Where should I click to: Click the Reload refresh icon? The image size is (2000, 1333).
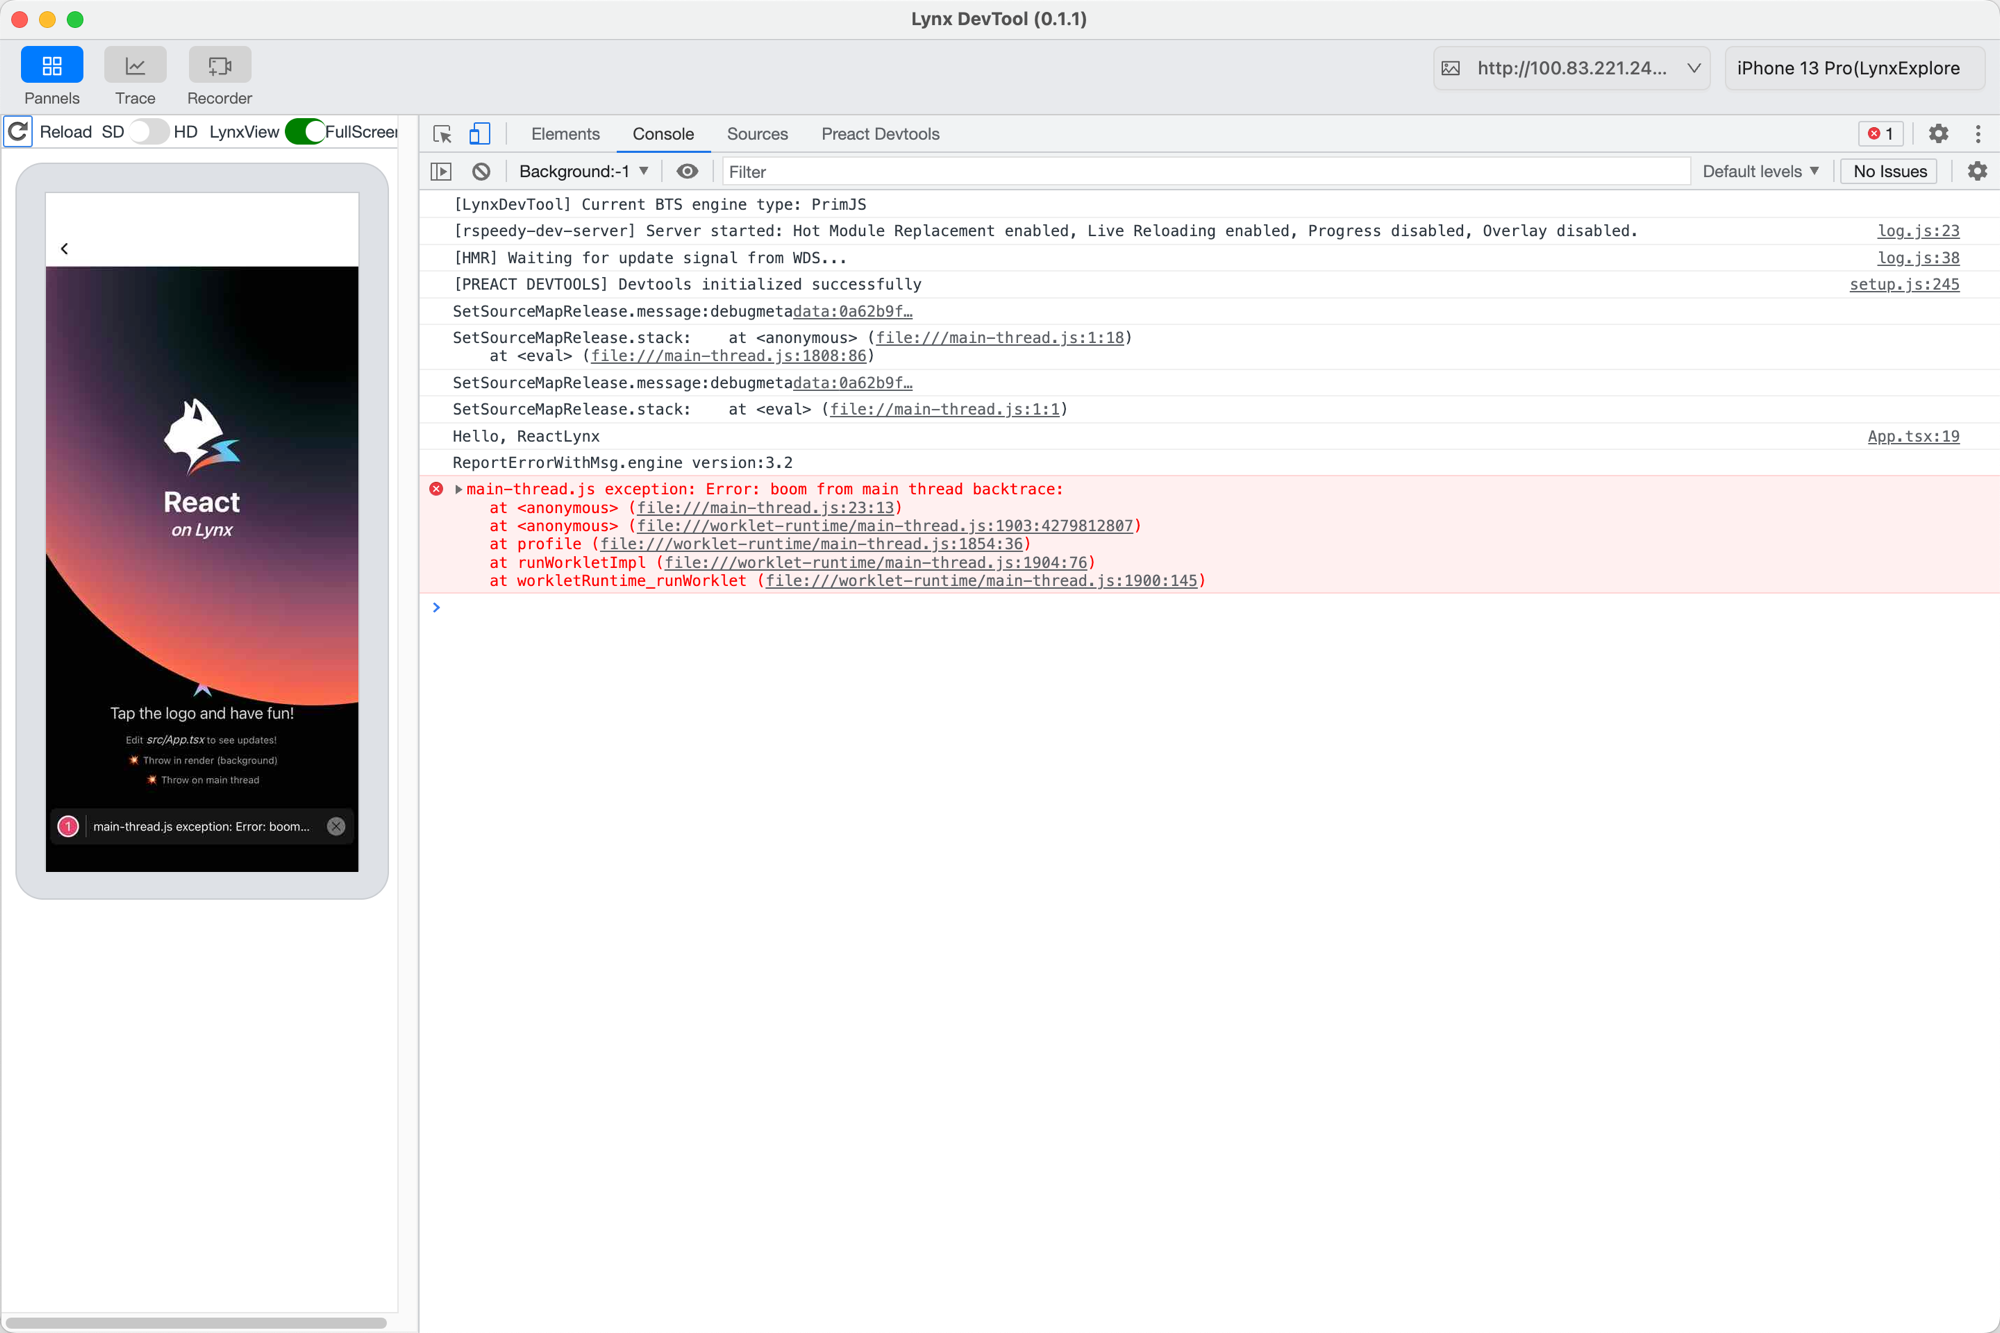point(18,132)
